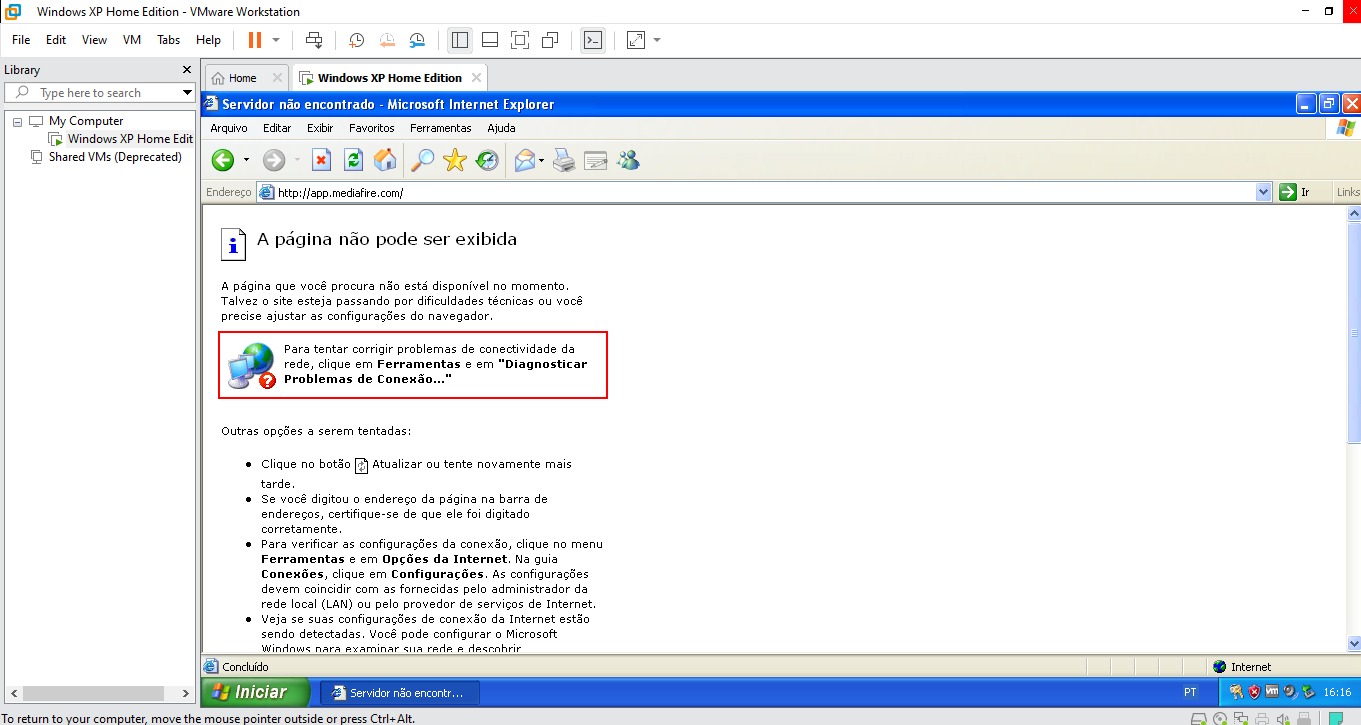Click the VMware Tools tray icon
The image size is (1361, 725).
[x=1272, y=692]
